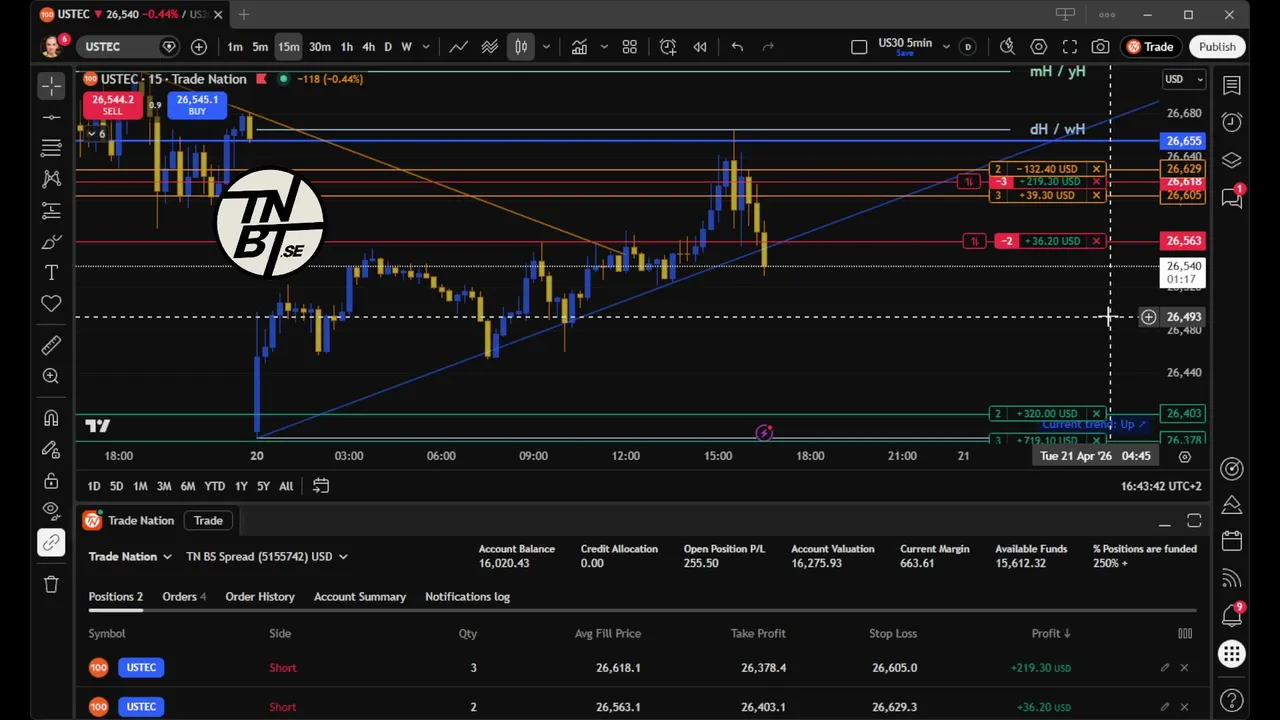Viewport: 1280px width, 720px height.
Task: Click the red SELL 26,544.2 button
Action: tap(112, 105)
